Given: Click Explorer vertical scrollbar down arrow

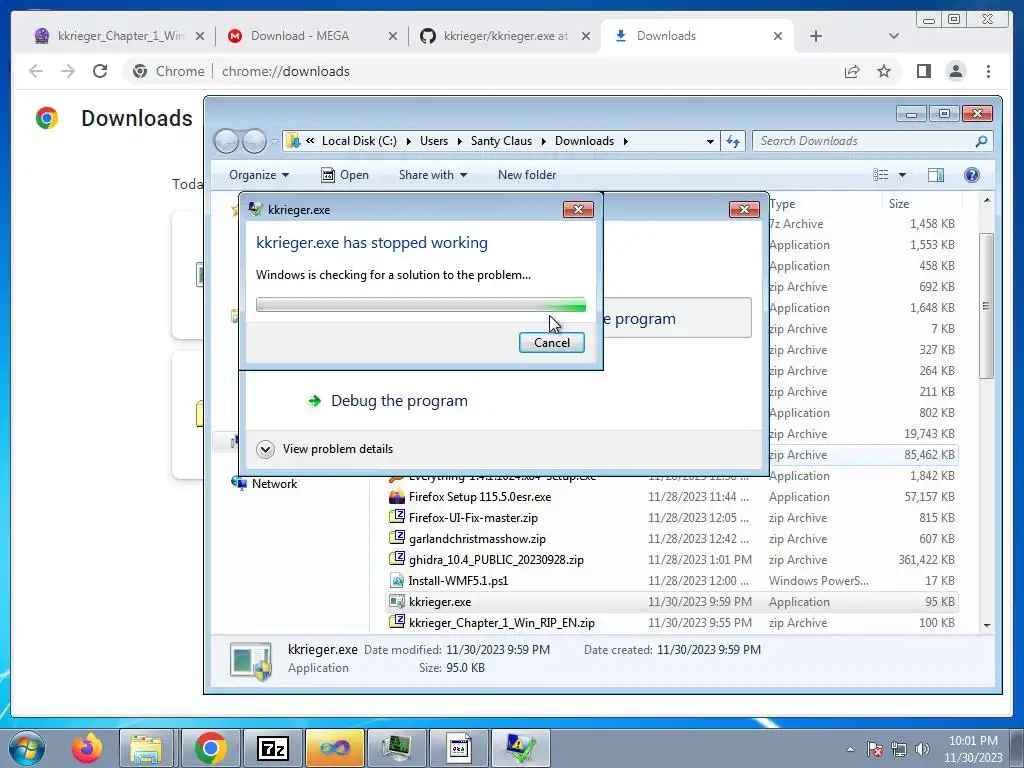Looking at the screenshot, I should coord(987,625).
